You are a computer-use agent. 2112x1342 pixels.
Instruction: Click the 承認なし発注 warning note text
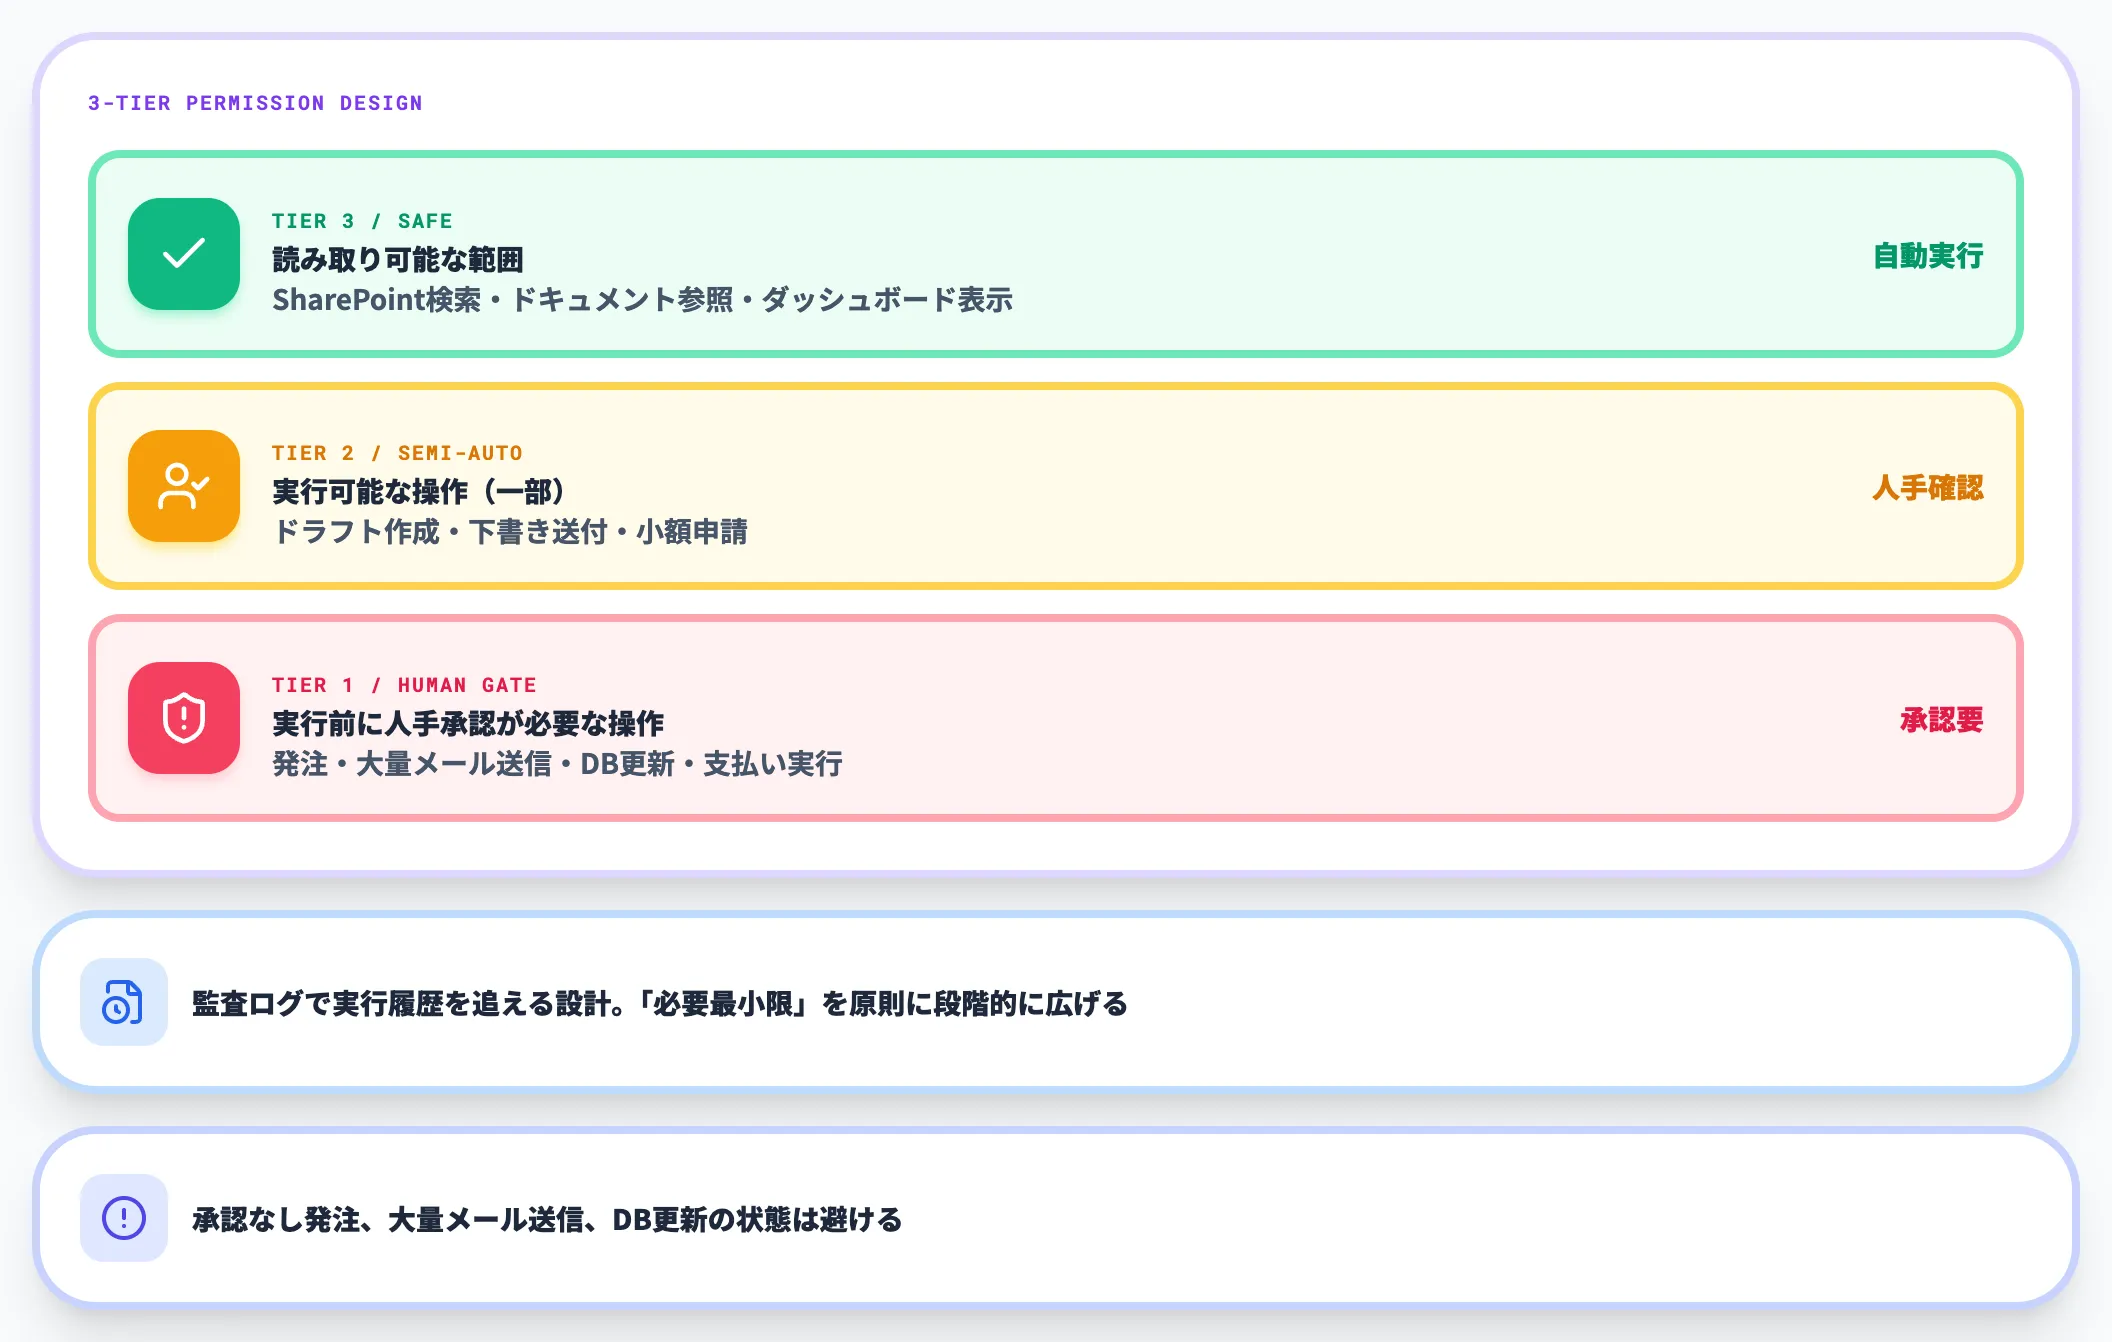pyautogui.click(x=547, y=1219)
